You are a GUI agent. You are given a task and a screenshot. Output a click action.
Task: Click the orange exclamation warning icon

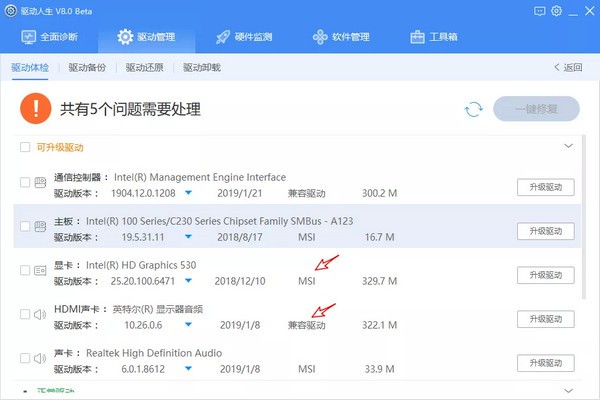(38, 108)
